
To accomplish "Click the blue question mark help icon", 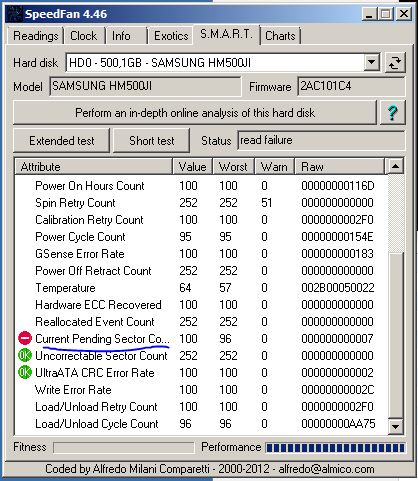I will pyautogui.click(x=392, y=113).
